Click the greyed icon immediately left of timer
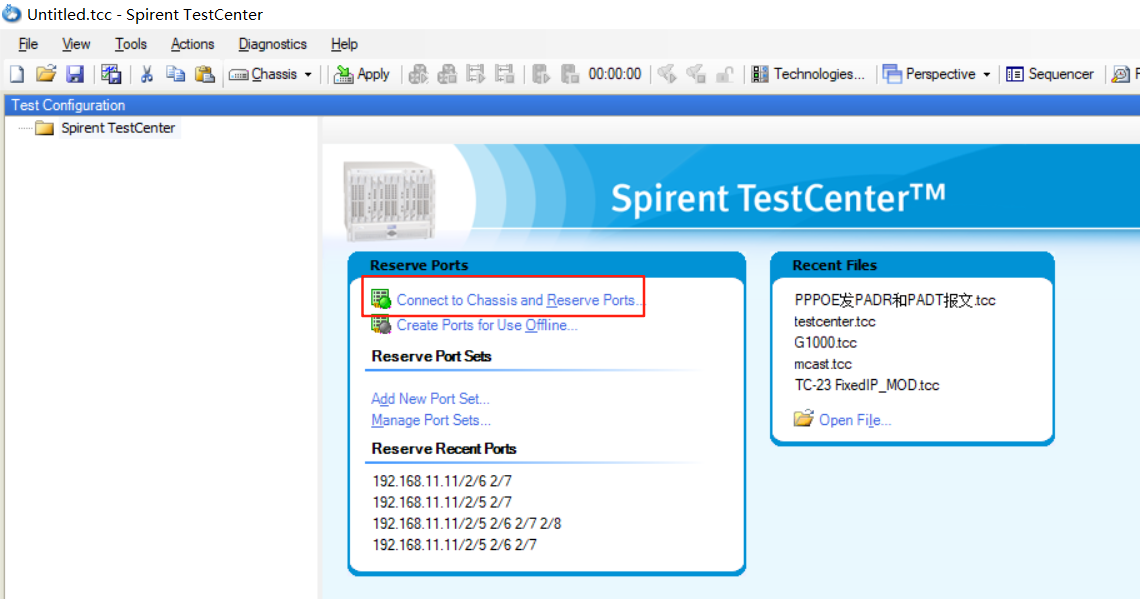The image size is (1140, 599). click(x=570, y=73)
